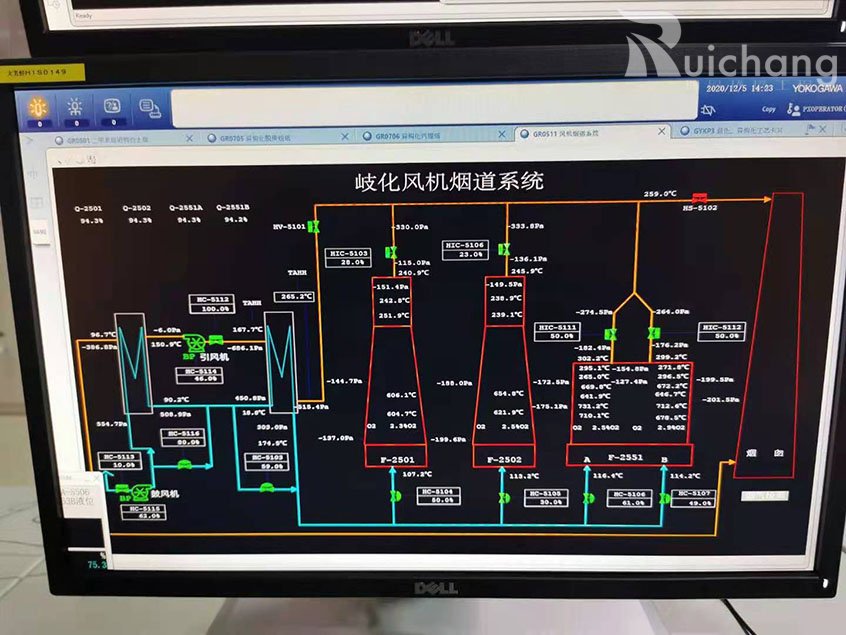Viewport: 846px width, 635px height.
Task: Open the system alarm lamp icon
Action: [75, 107]
